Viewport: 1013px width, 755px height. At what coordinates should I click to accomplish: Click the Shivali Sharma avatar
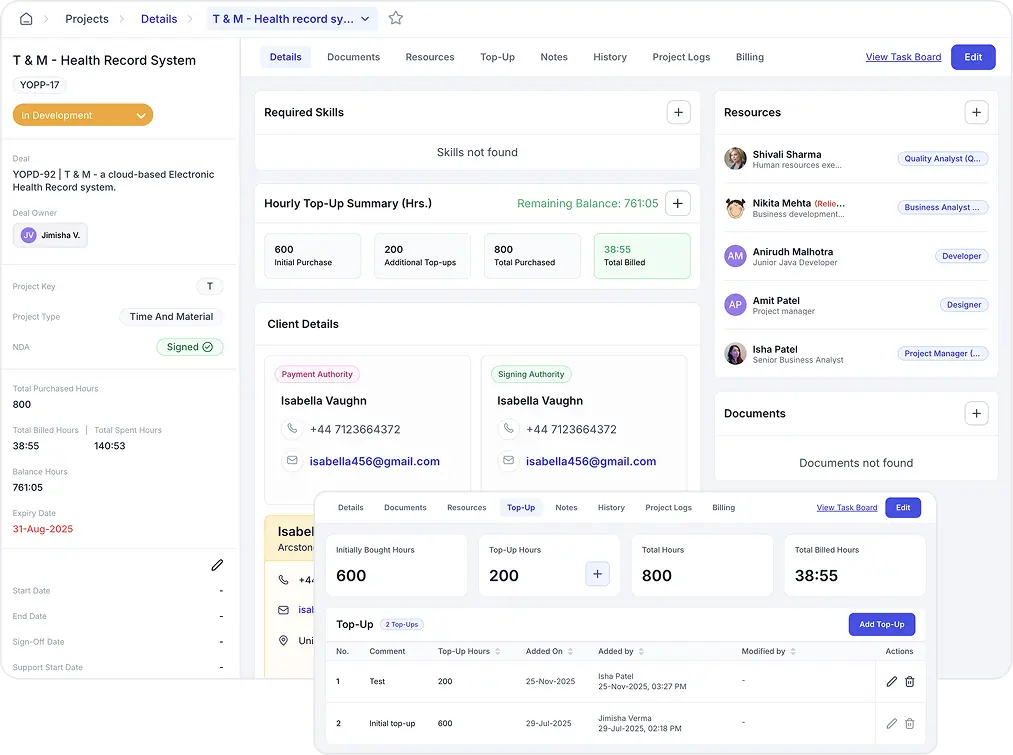point(735,159)
